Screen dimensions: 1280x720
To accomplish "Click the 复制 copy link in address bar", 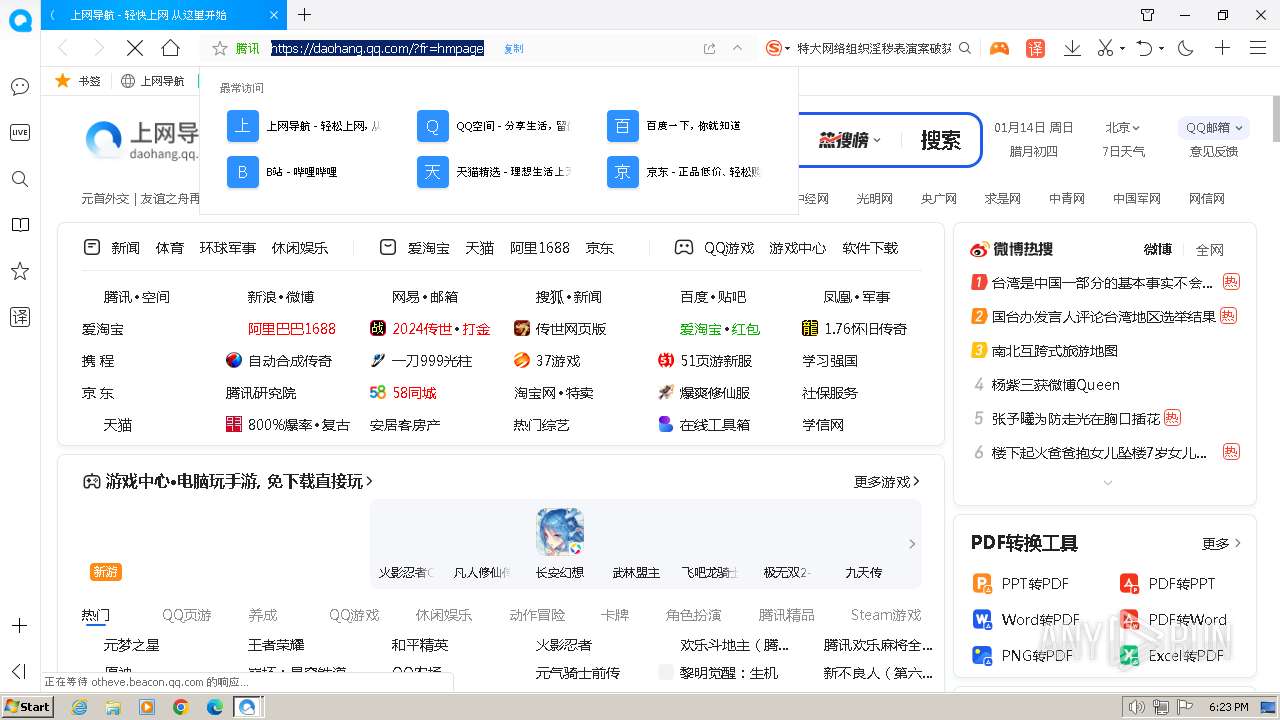I will pyautogui.click(x=513, y=48).
